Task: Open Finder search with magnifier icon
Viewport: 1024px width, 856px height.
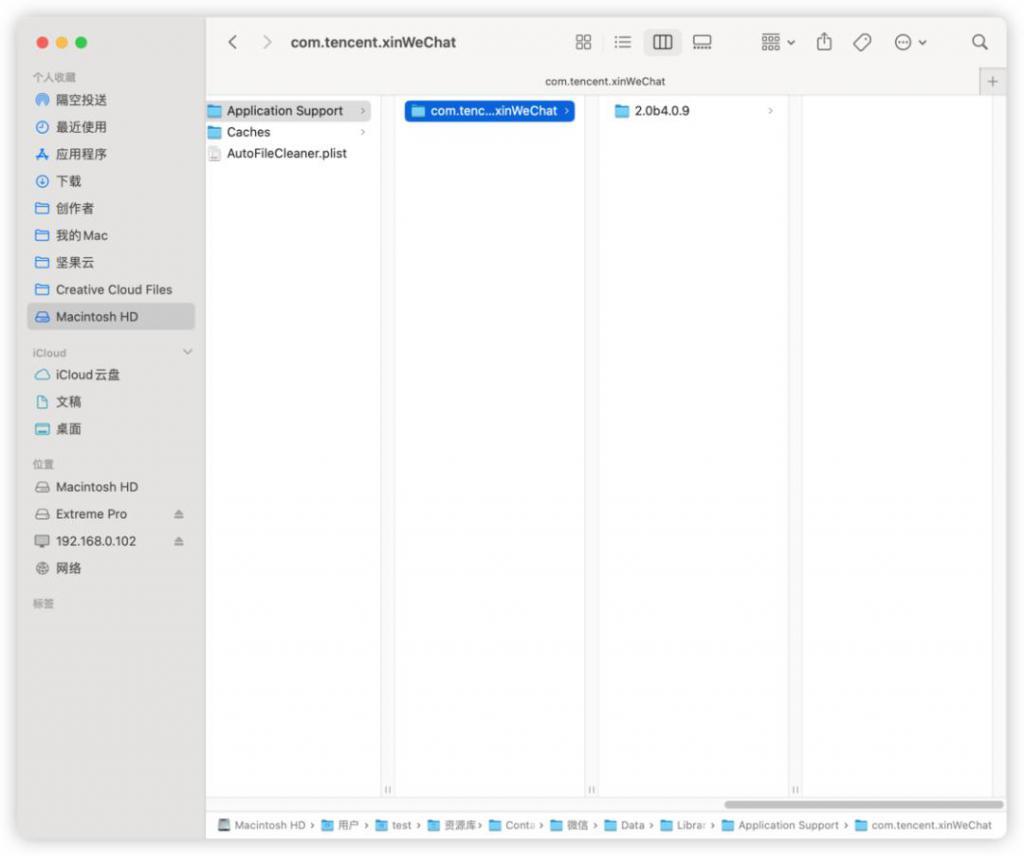Action: (980, 42)
